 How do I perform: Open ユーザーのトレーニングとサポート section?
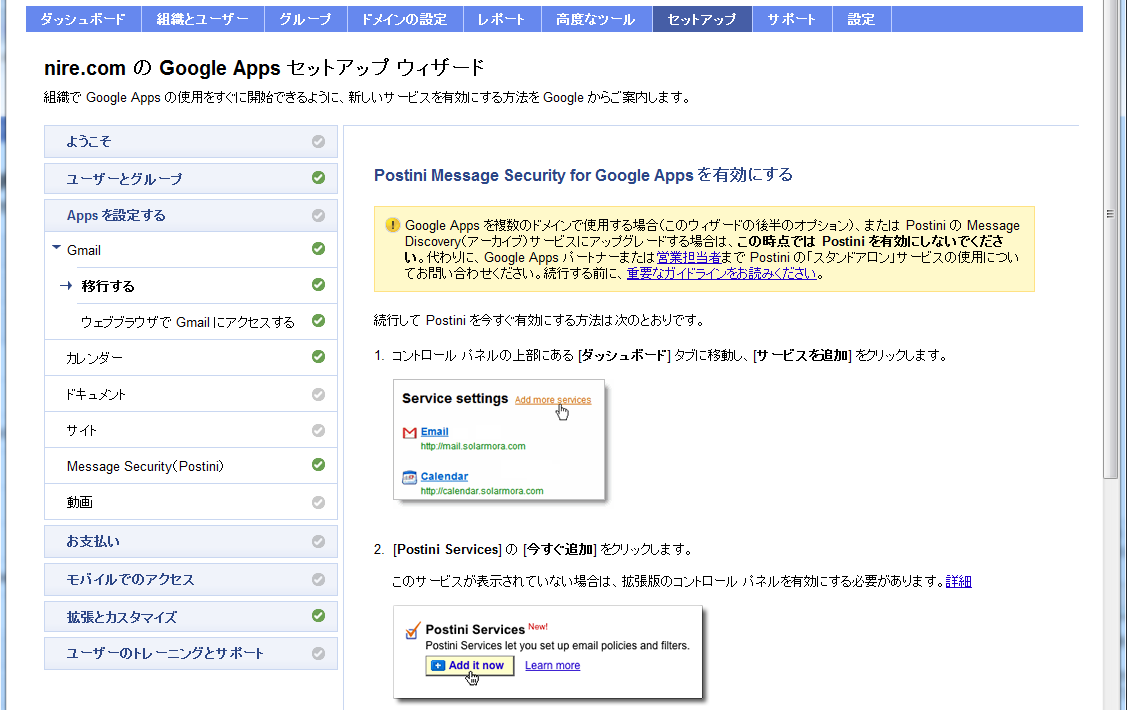190,653
